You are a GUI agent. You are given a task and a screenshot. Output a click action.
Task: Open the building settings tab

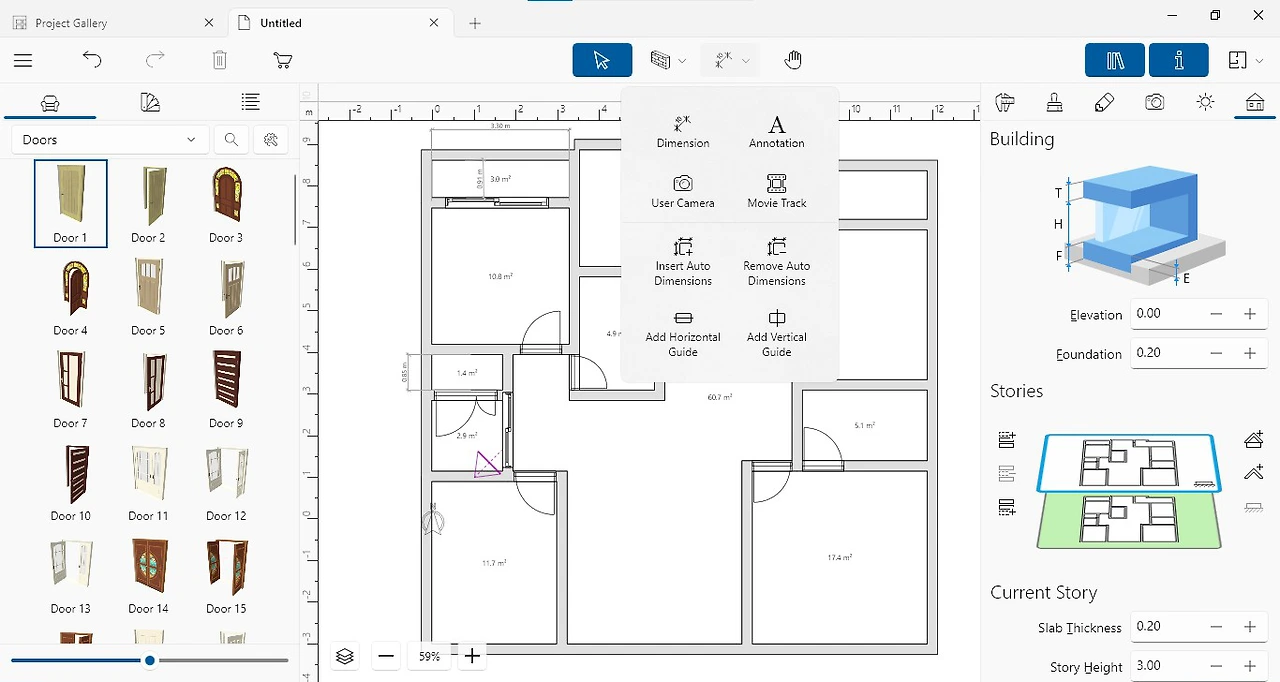[x=1254, y=102]
